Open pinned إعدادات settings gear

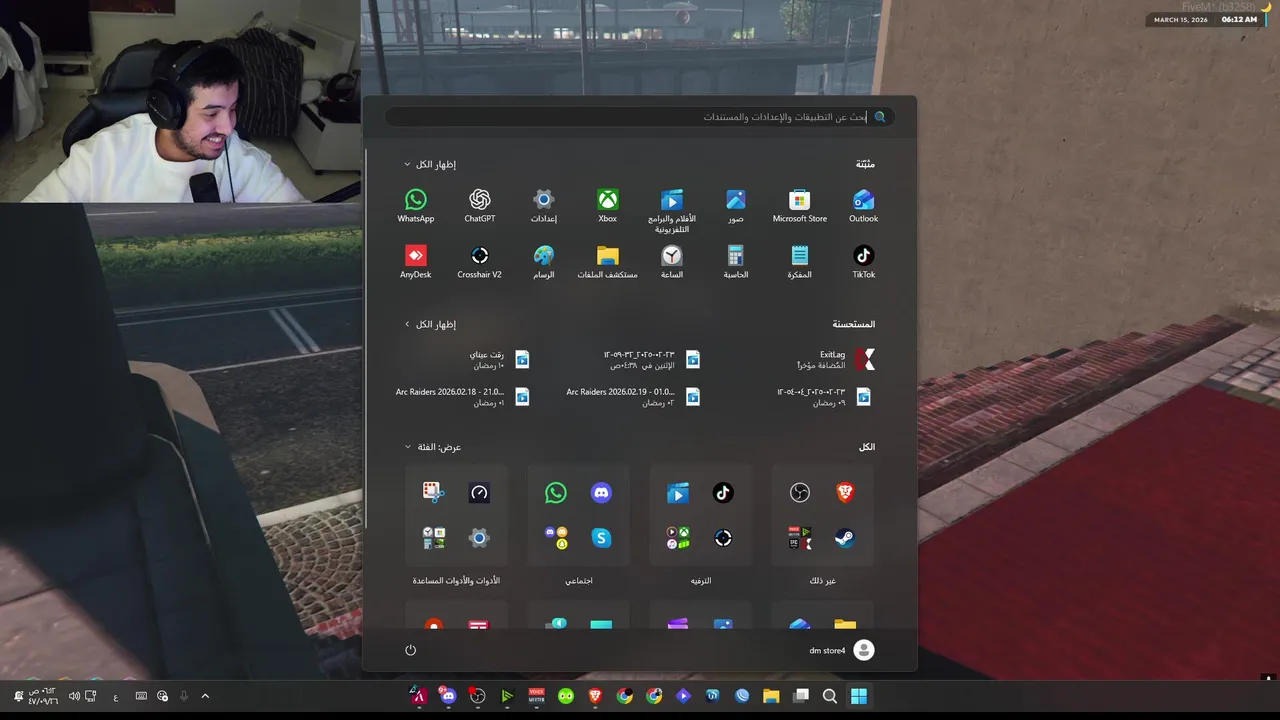pos(544,206)
